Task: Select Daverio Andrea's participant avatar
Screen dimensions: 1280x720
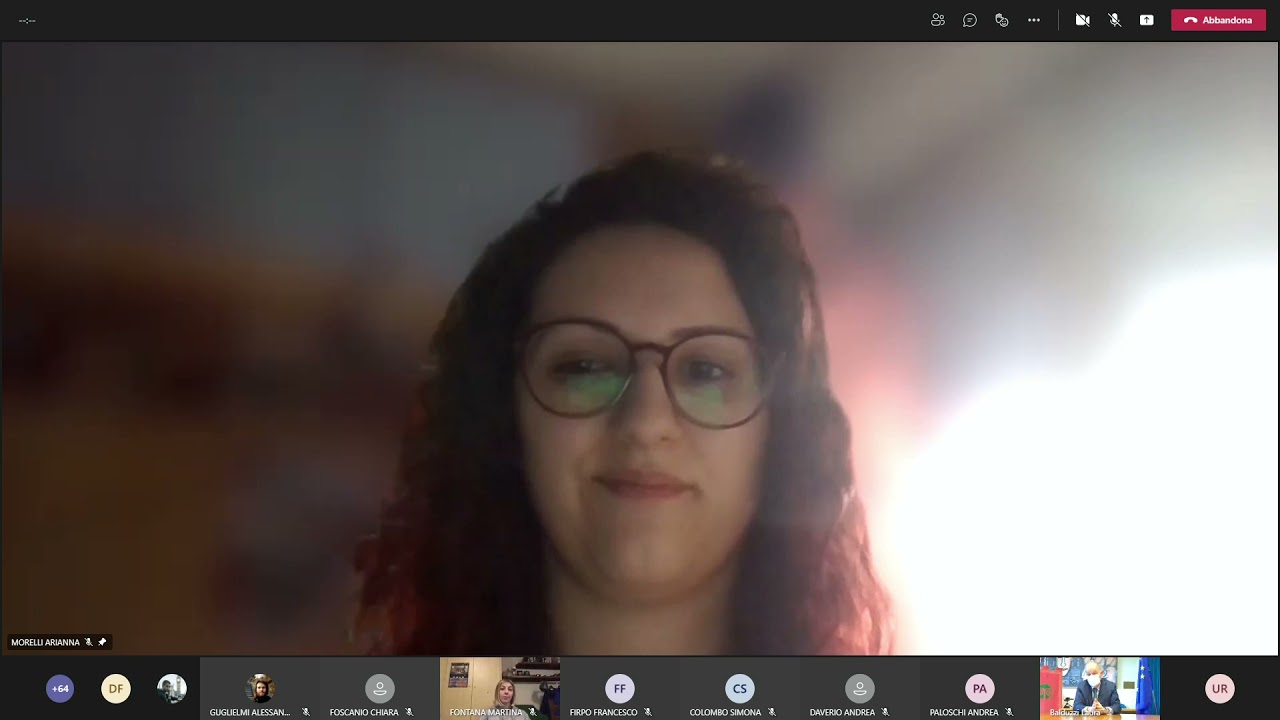Action: pyautogui.click(x=860, y=688)
